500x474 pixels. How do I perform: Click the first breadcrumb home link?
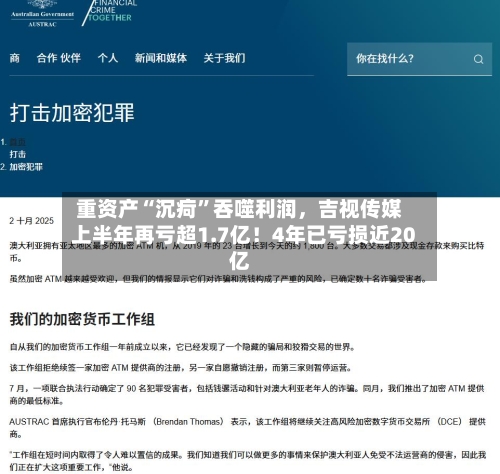[x=17, y=142]
